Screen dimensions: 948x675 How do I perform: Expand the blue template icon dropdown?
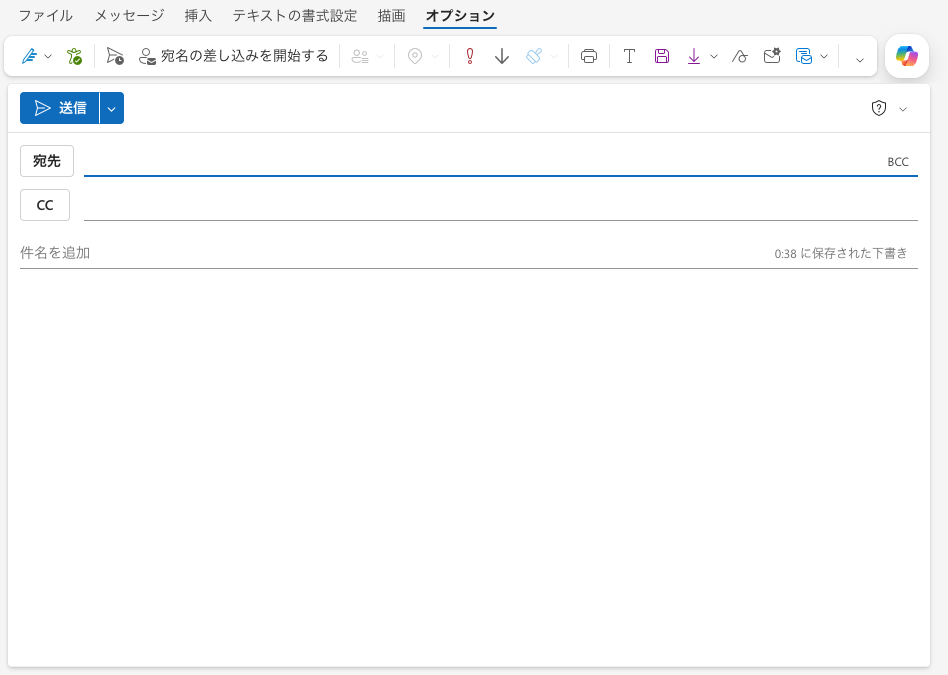pos(824,57)
